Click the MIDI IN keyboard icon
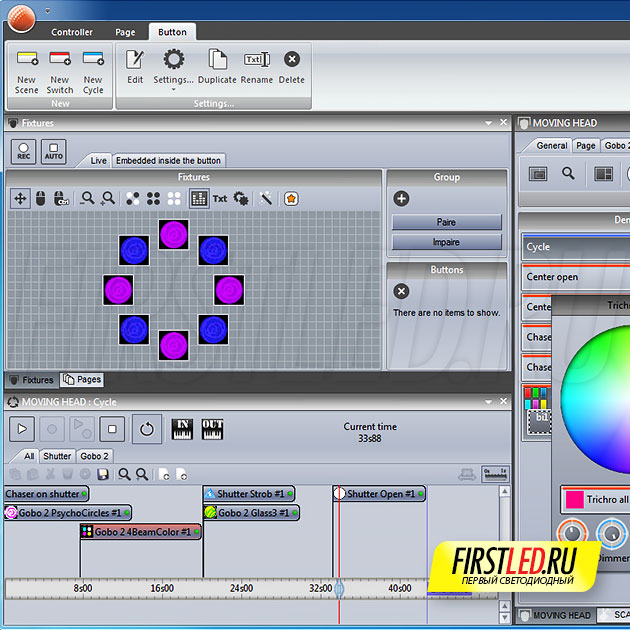 click(x=182, y=428)
